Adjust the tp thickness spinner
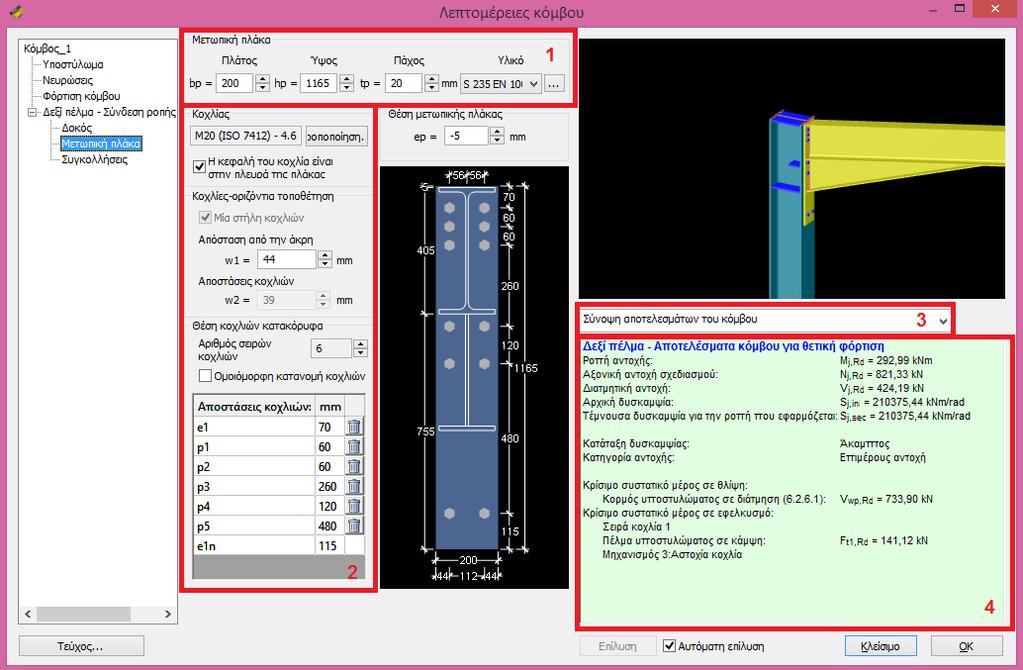Image resolution: width=1023 pixels, height=670 pixels. [431, 83]
